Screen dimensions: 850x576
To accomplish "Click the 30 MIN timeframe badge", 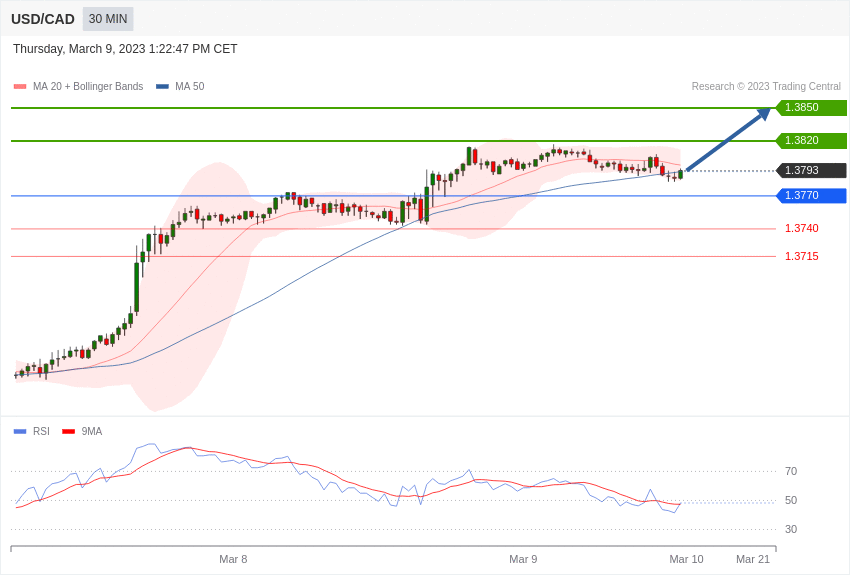I will 108,19.
